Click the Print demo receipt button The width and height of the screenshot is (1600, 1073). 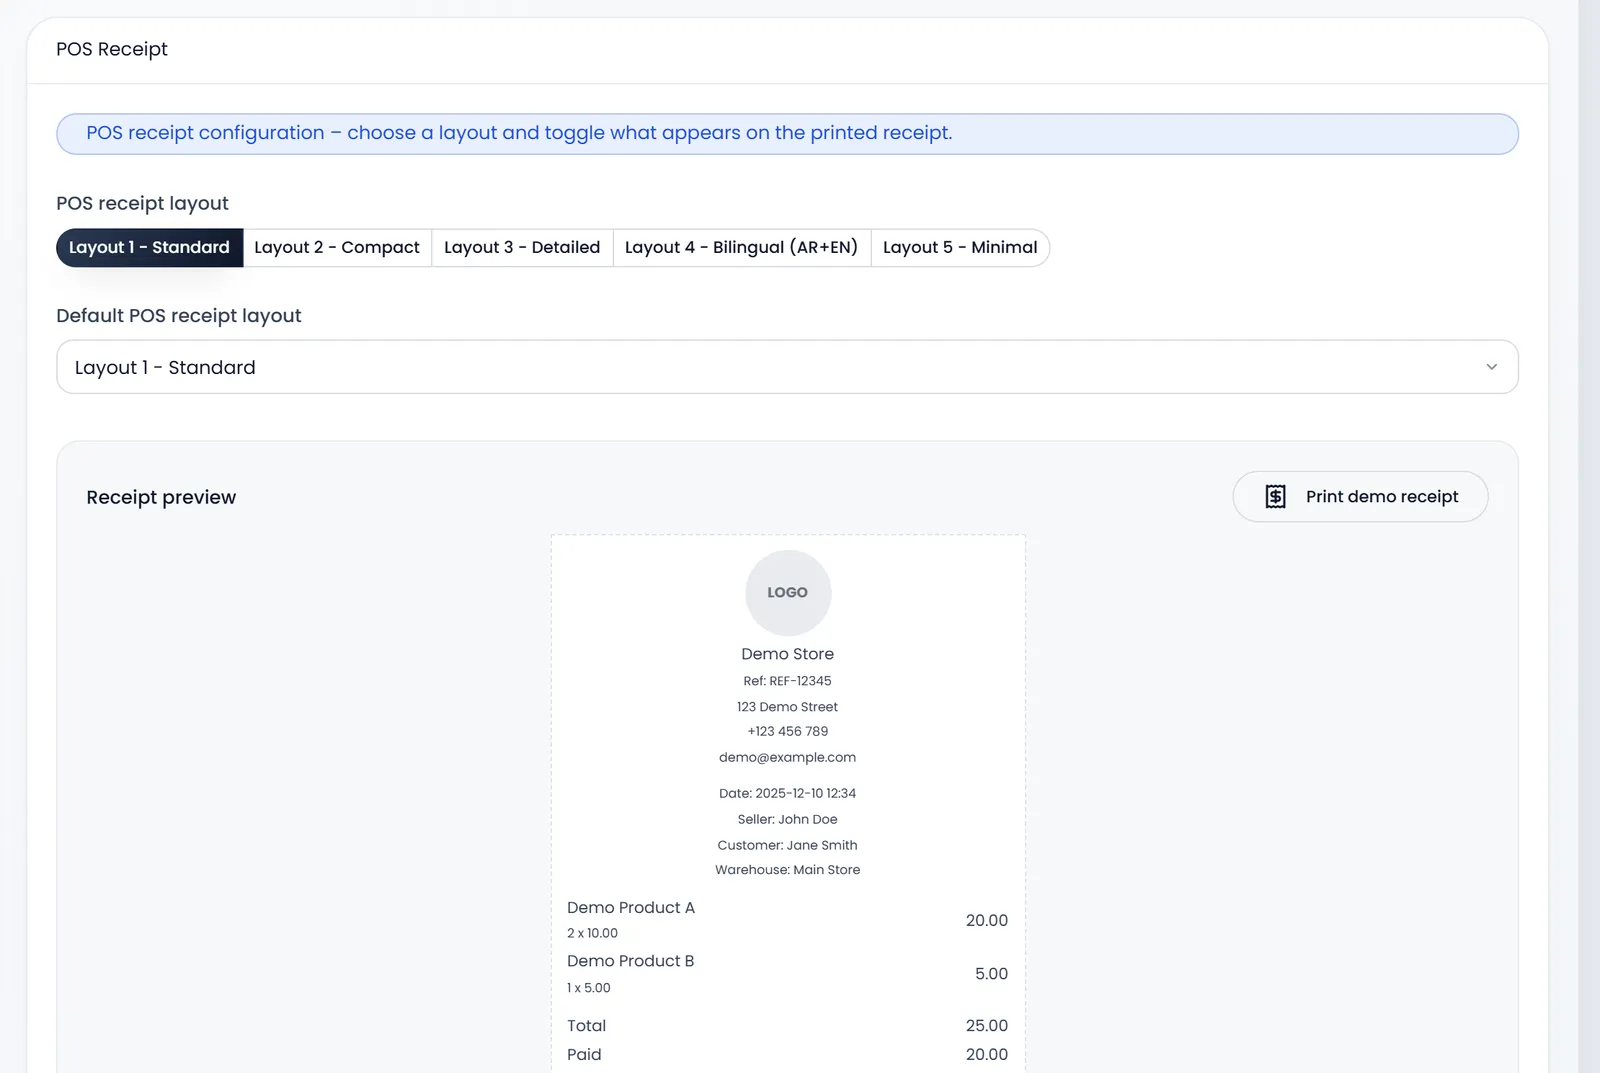tap(1360, 497)
